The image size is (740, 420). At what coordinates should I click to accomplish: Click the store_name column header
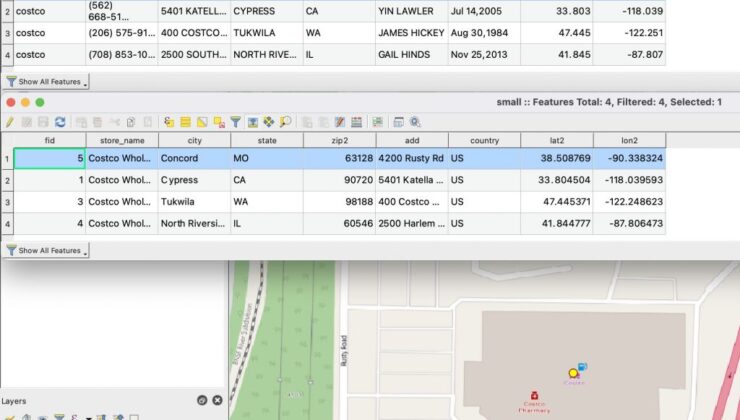pyautogui.click(x=122, y=140)
